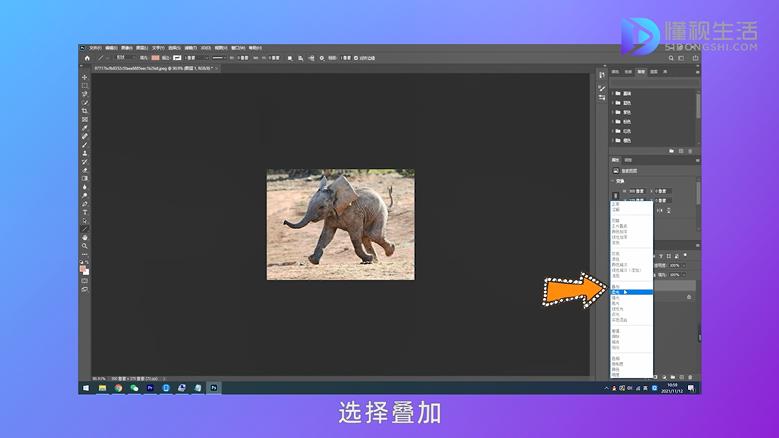Expand the 紫色 gradient folder

[x=613, y=112]
